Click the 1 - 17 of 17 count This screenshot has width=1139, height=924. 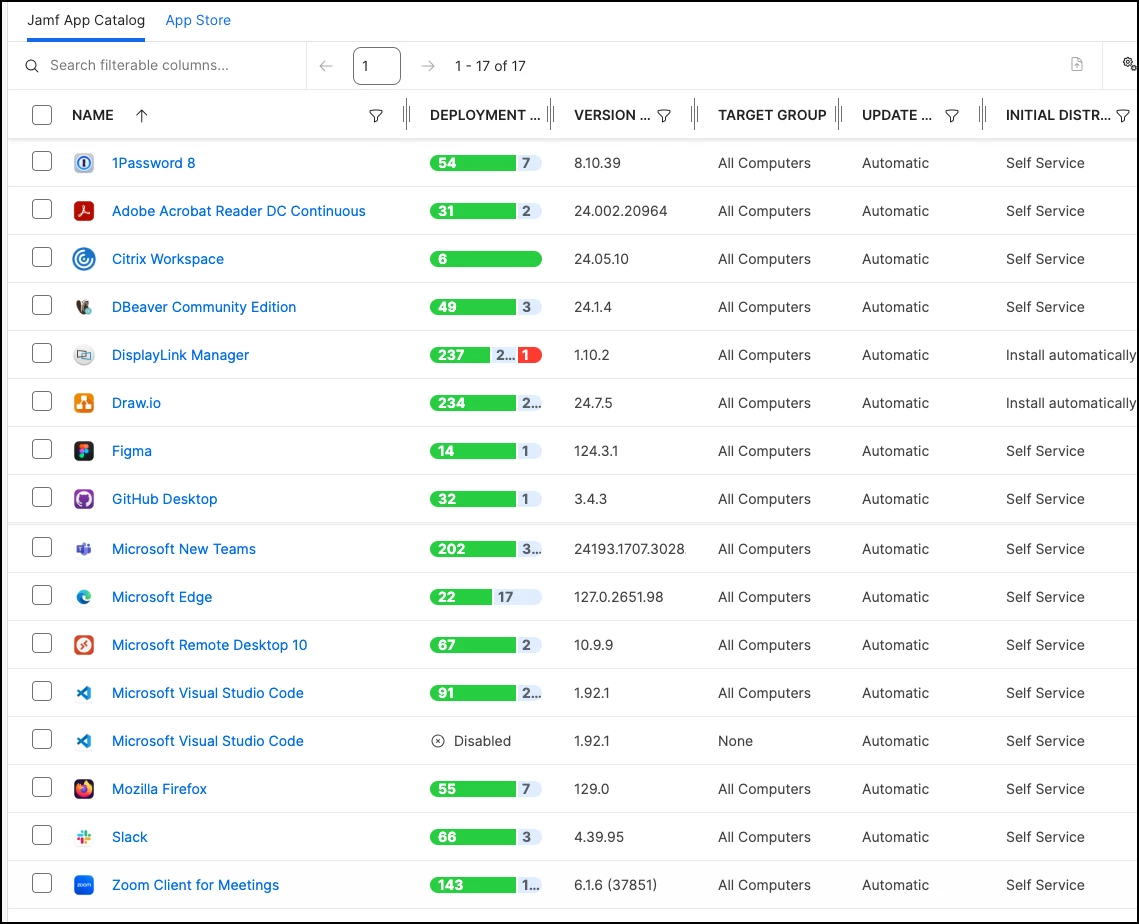(490, 65)
